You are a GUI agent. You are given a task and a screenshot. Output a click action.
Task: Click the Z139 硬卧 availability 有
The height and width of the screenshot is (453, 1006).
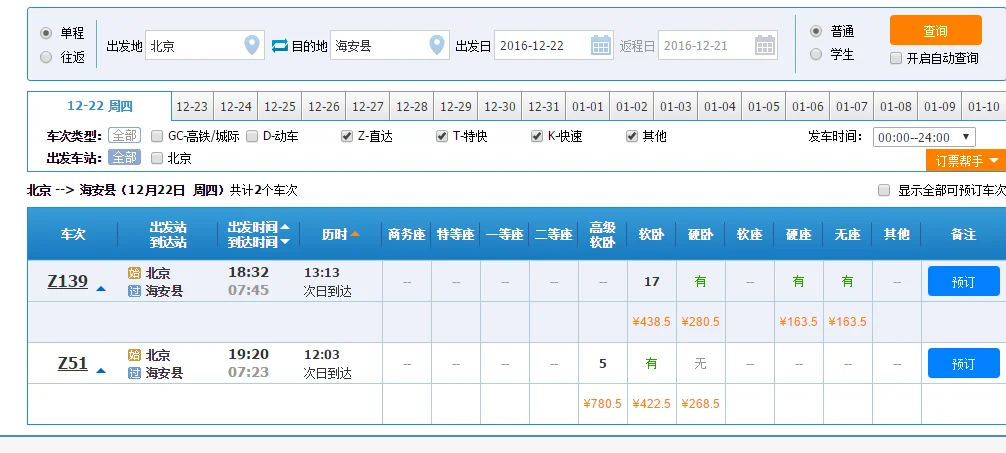coord(700,281)
